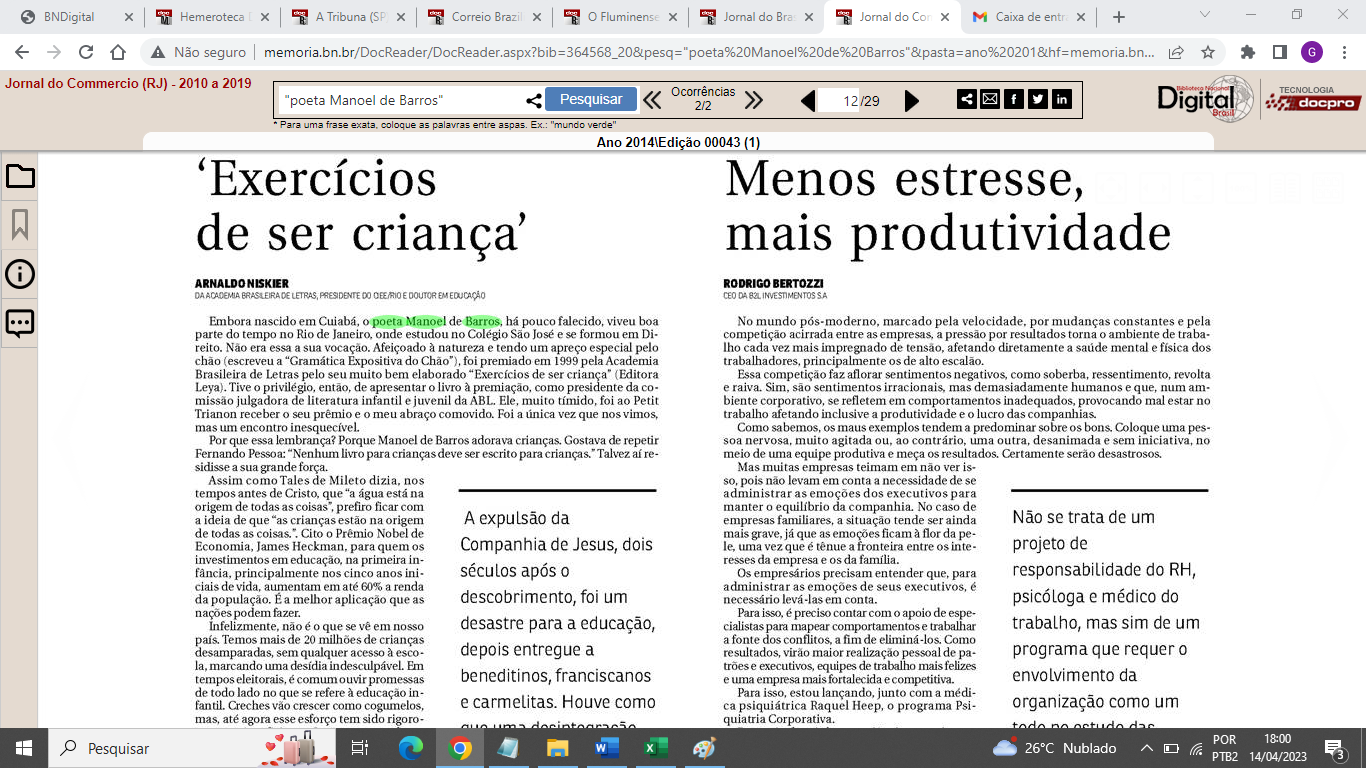Screen dimensions: 1366x768
Task: Go to the previous page with left triangle arrow
Action: (x=808, y=100)
